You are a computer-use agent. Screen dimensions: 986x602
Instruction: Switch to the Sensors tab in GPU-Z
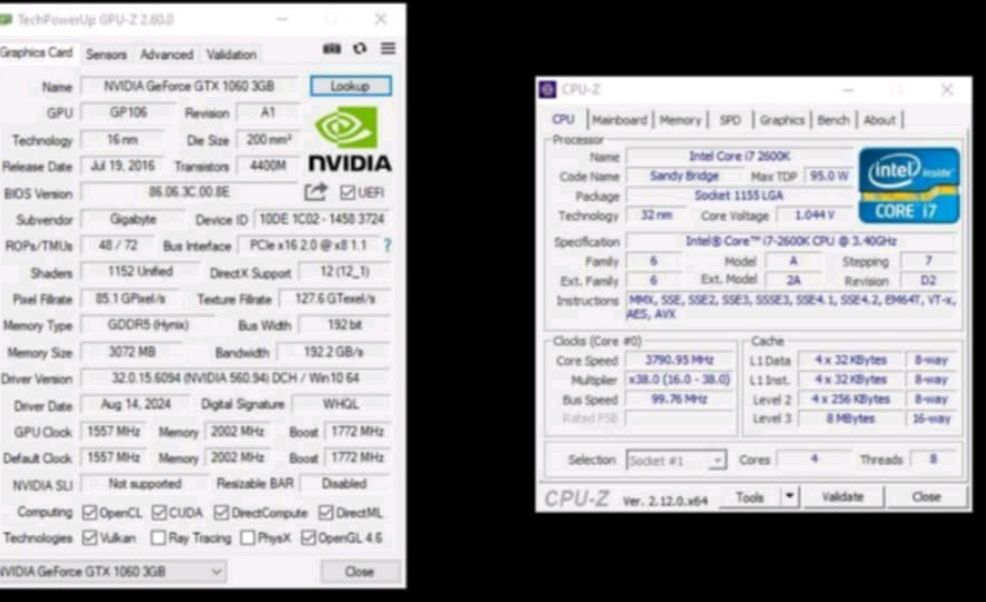(106, 55)
